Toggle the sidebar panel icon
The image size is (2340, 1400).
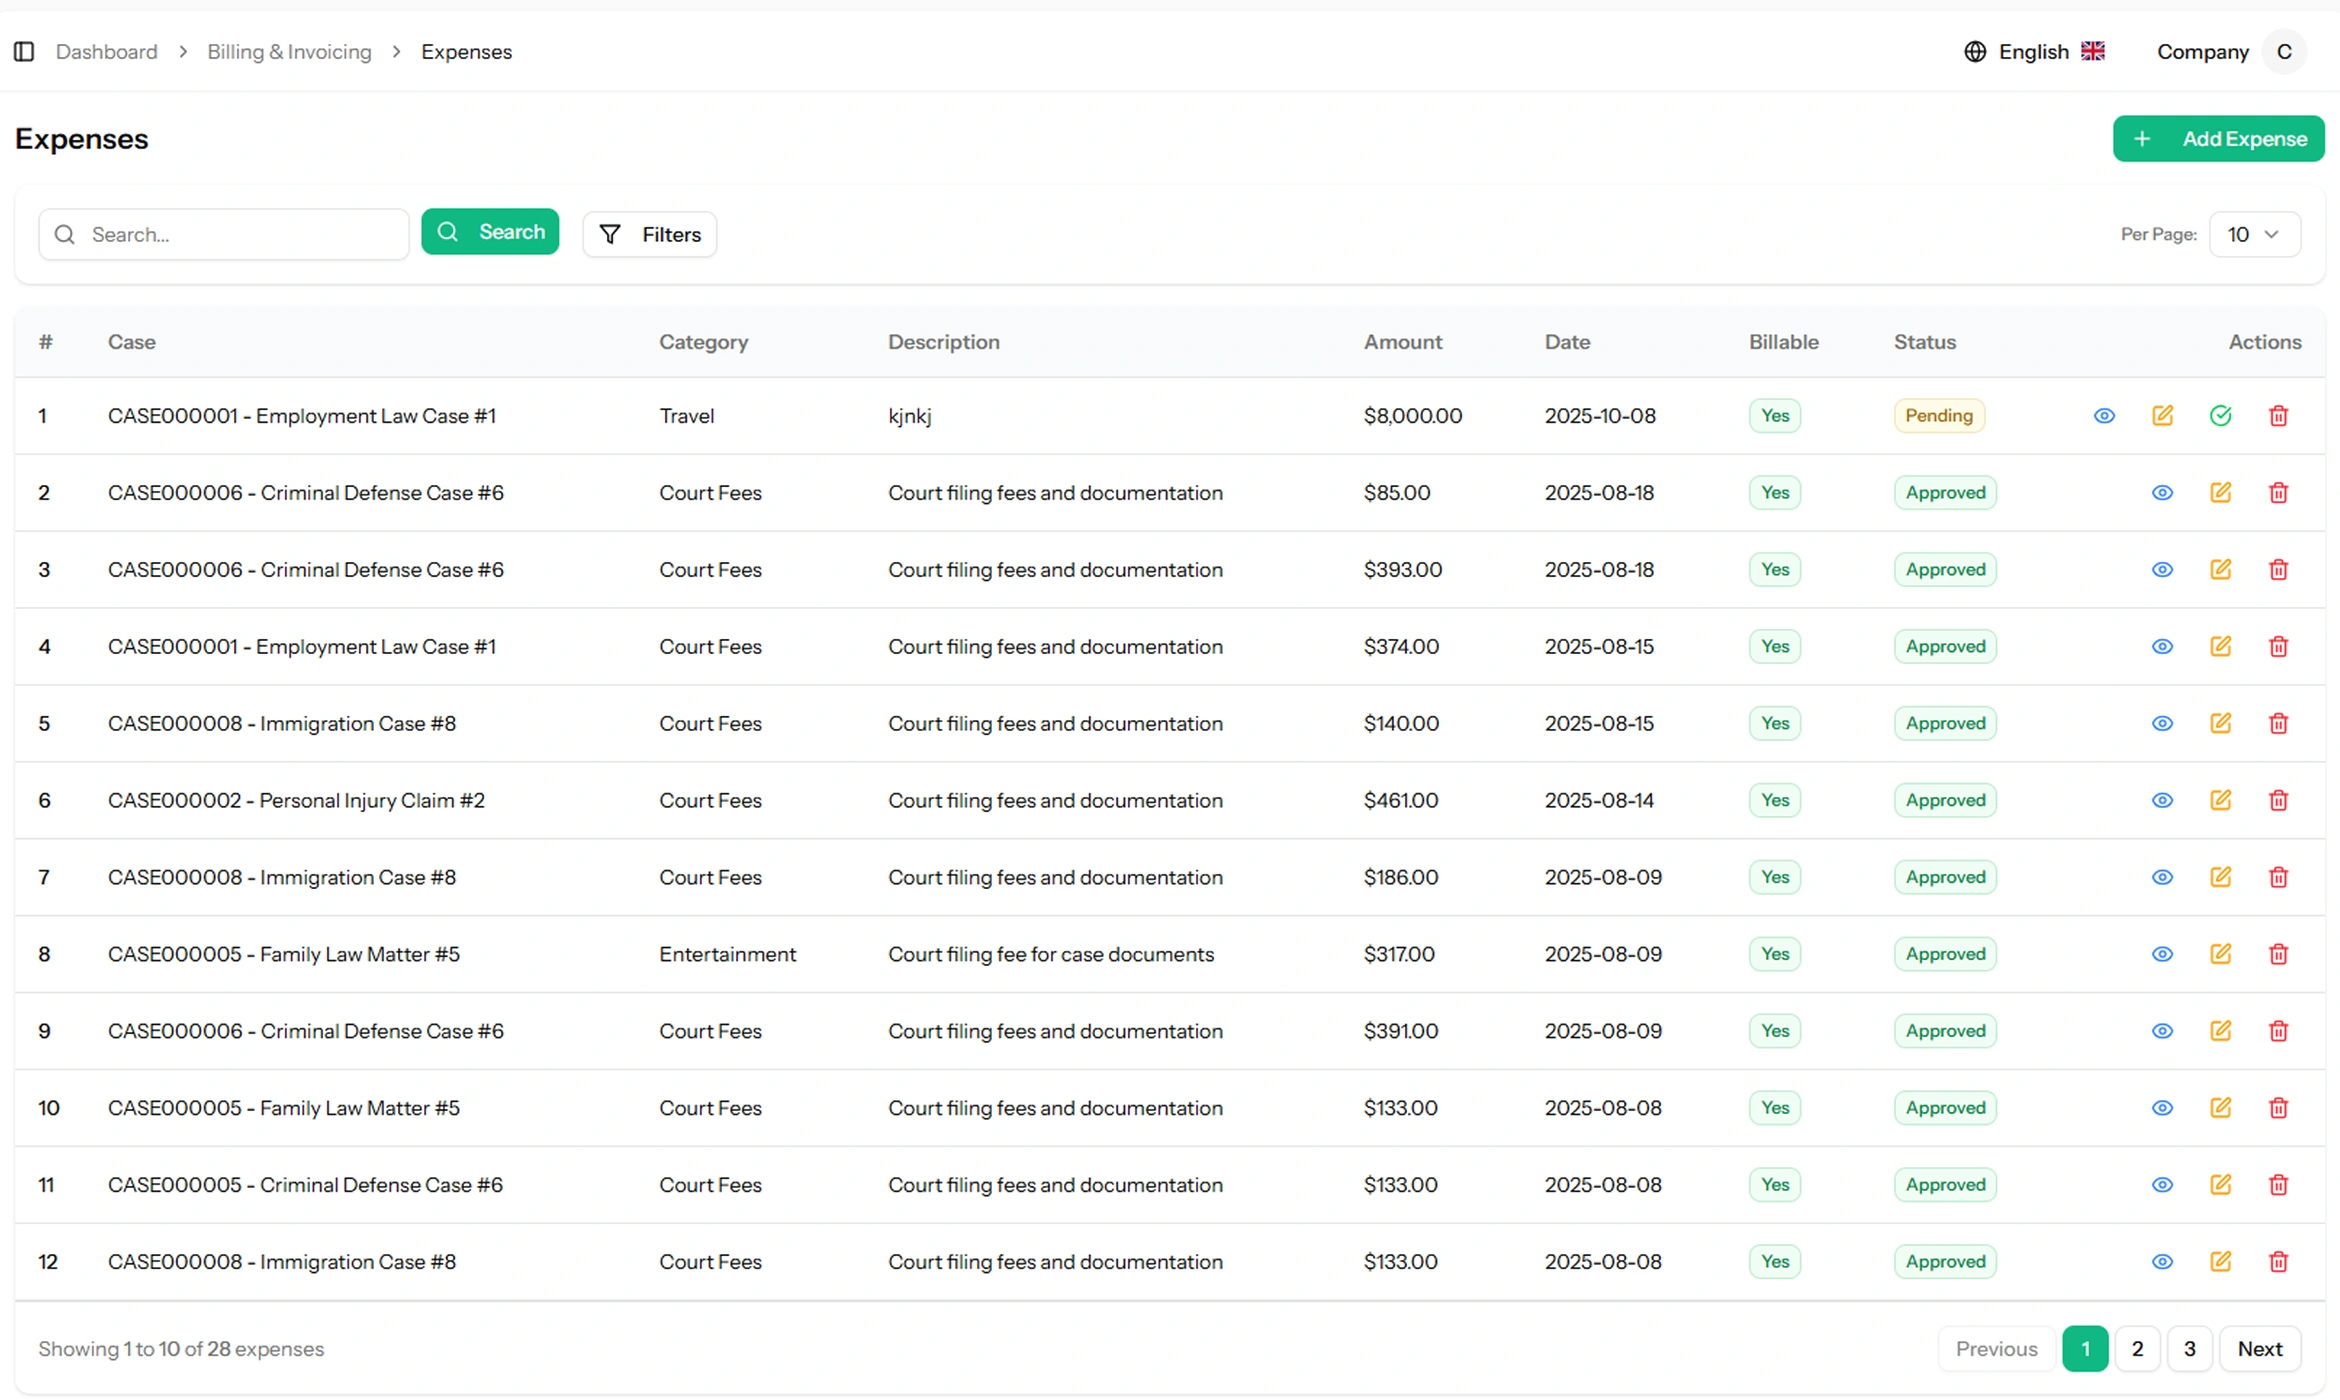(x=24, y=51)
